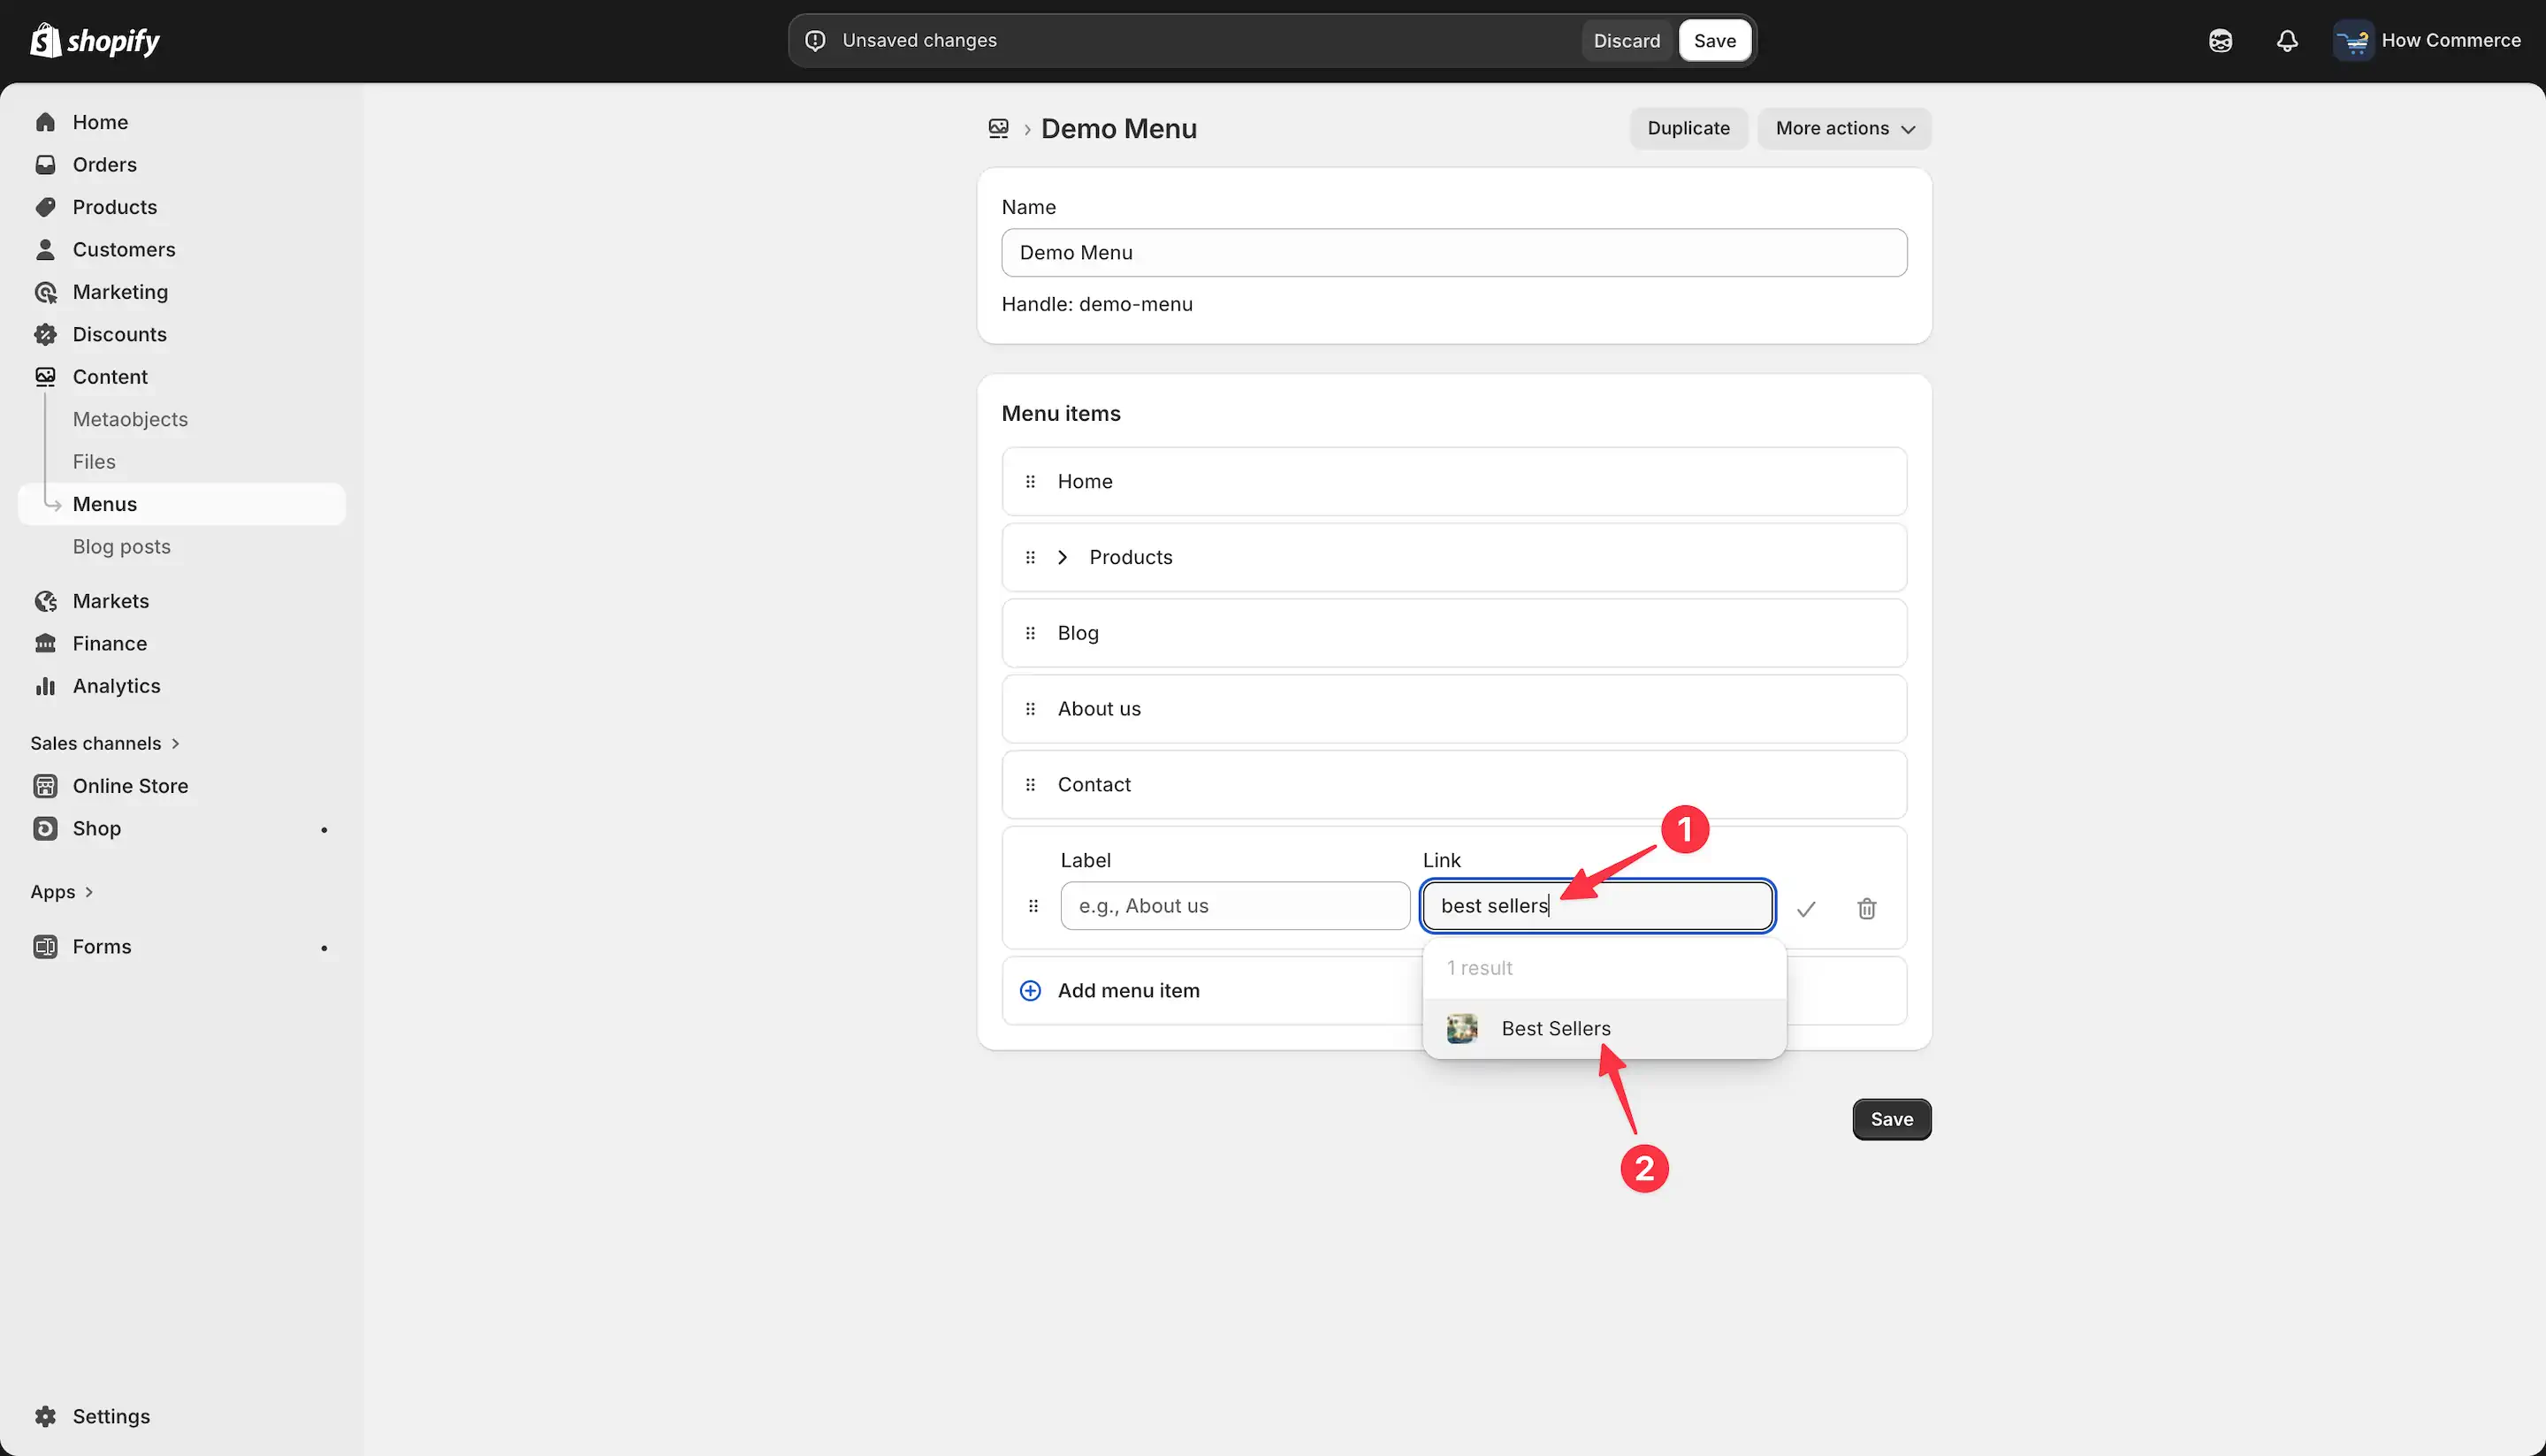Viewport: 2546px width, 1456px height.
Task: Open the Sidekick assistant icon
Action: pyautogui.click(x=2220, y=41)
